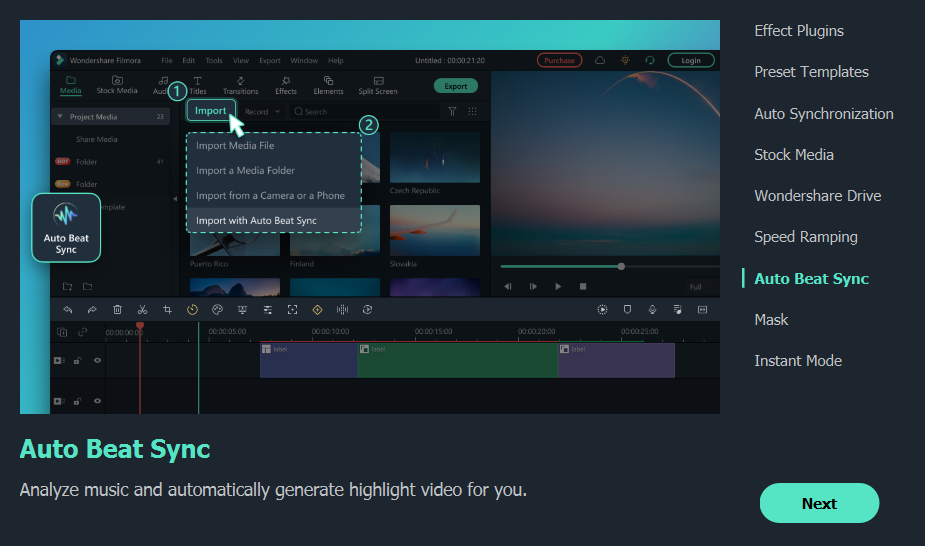Click the Undo arrow in timeline toolbar
The image size is (925, 546).
(67, 310)
